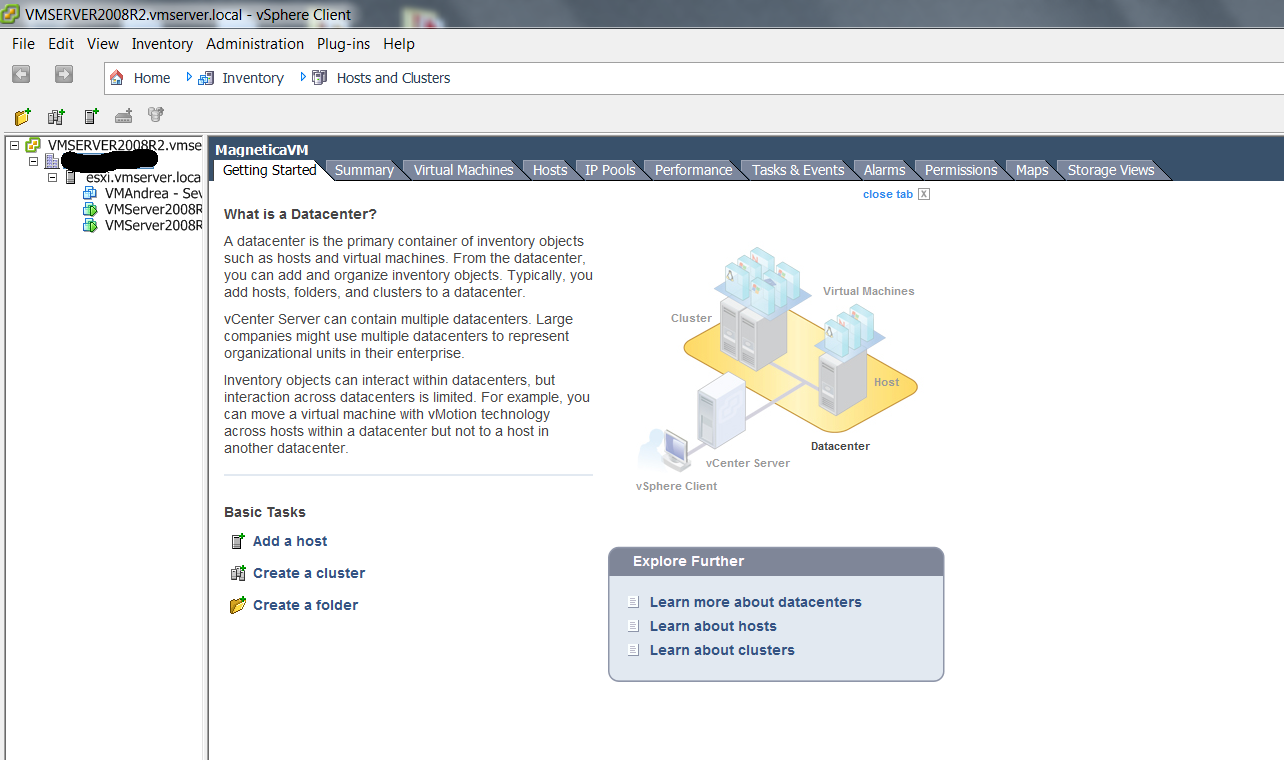This screenshot has width=1284, height=760.
Task: Switch to the Maps tab
Action: 1032,170
